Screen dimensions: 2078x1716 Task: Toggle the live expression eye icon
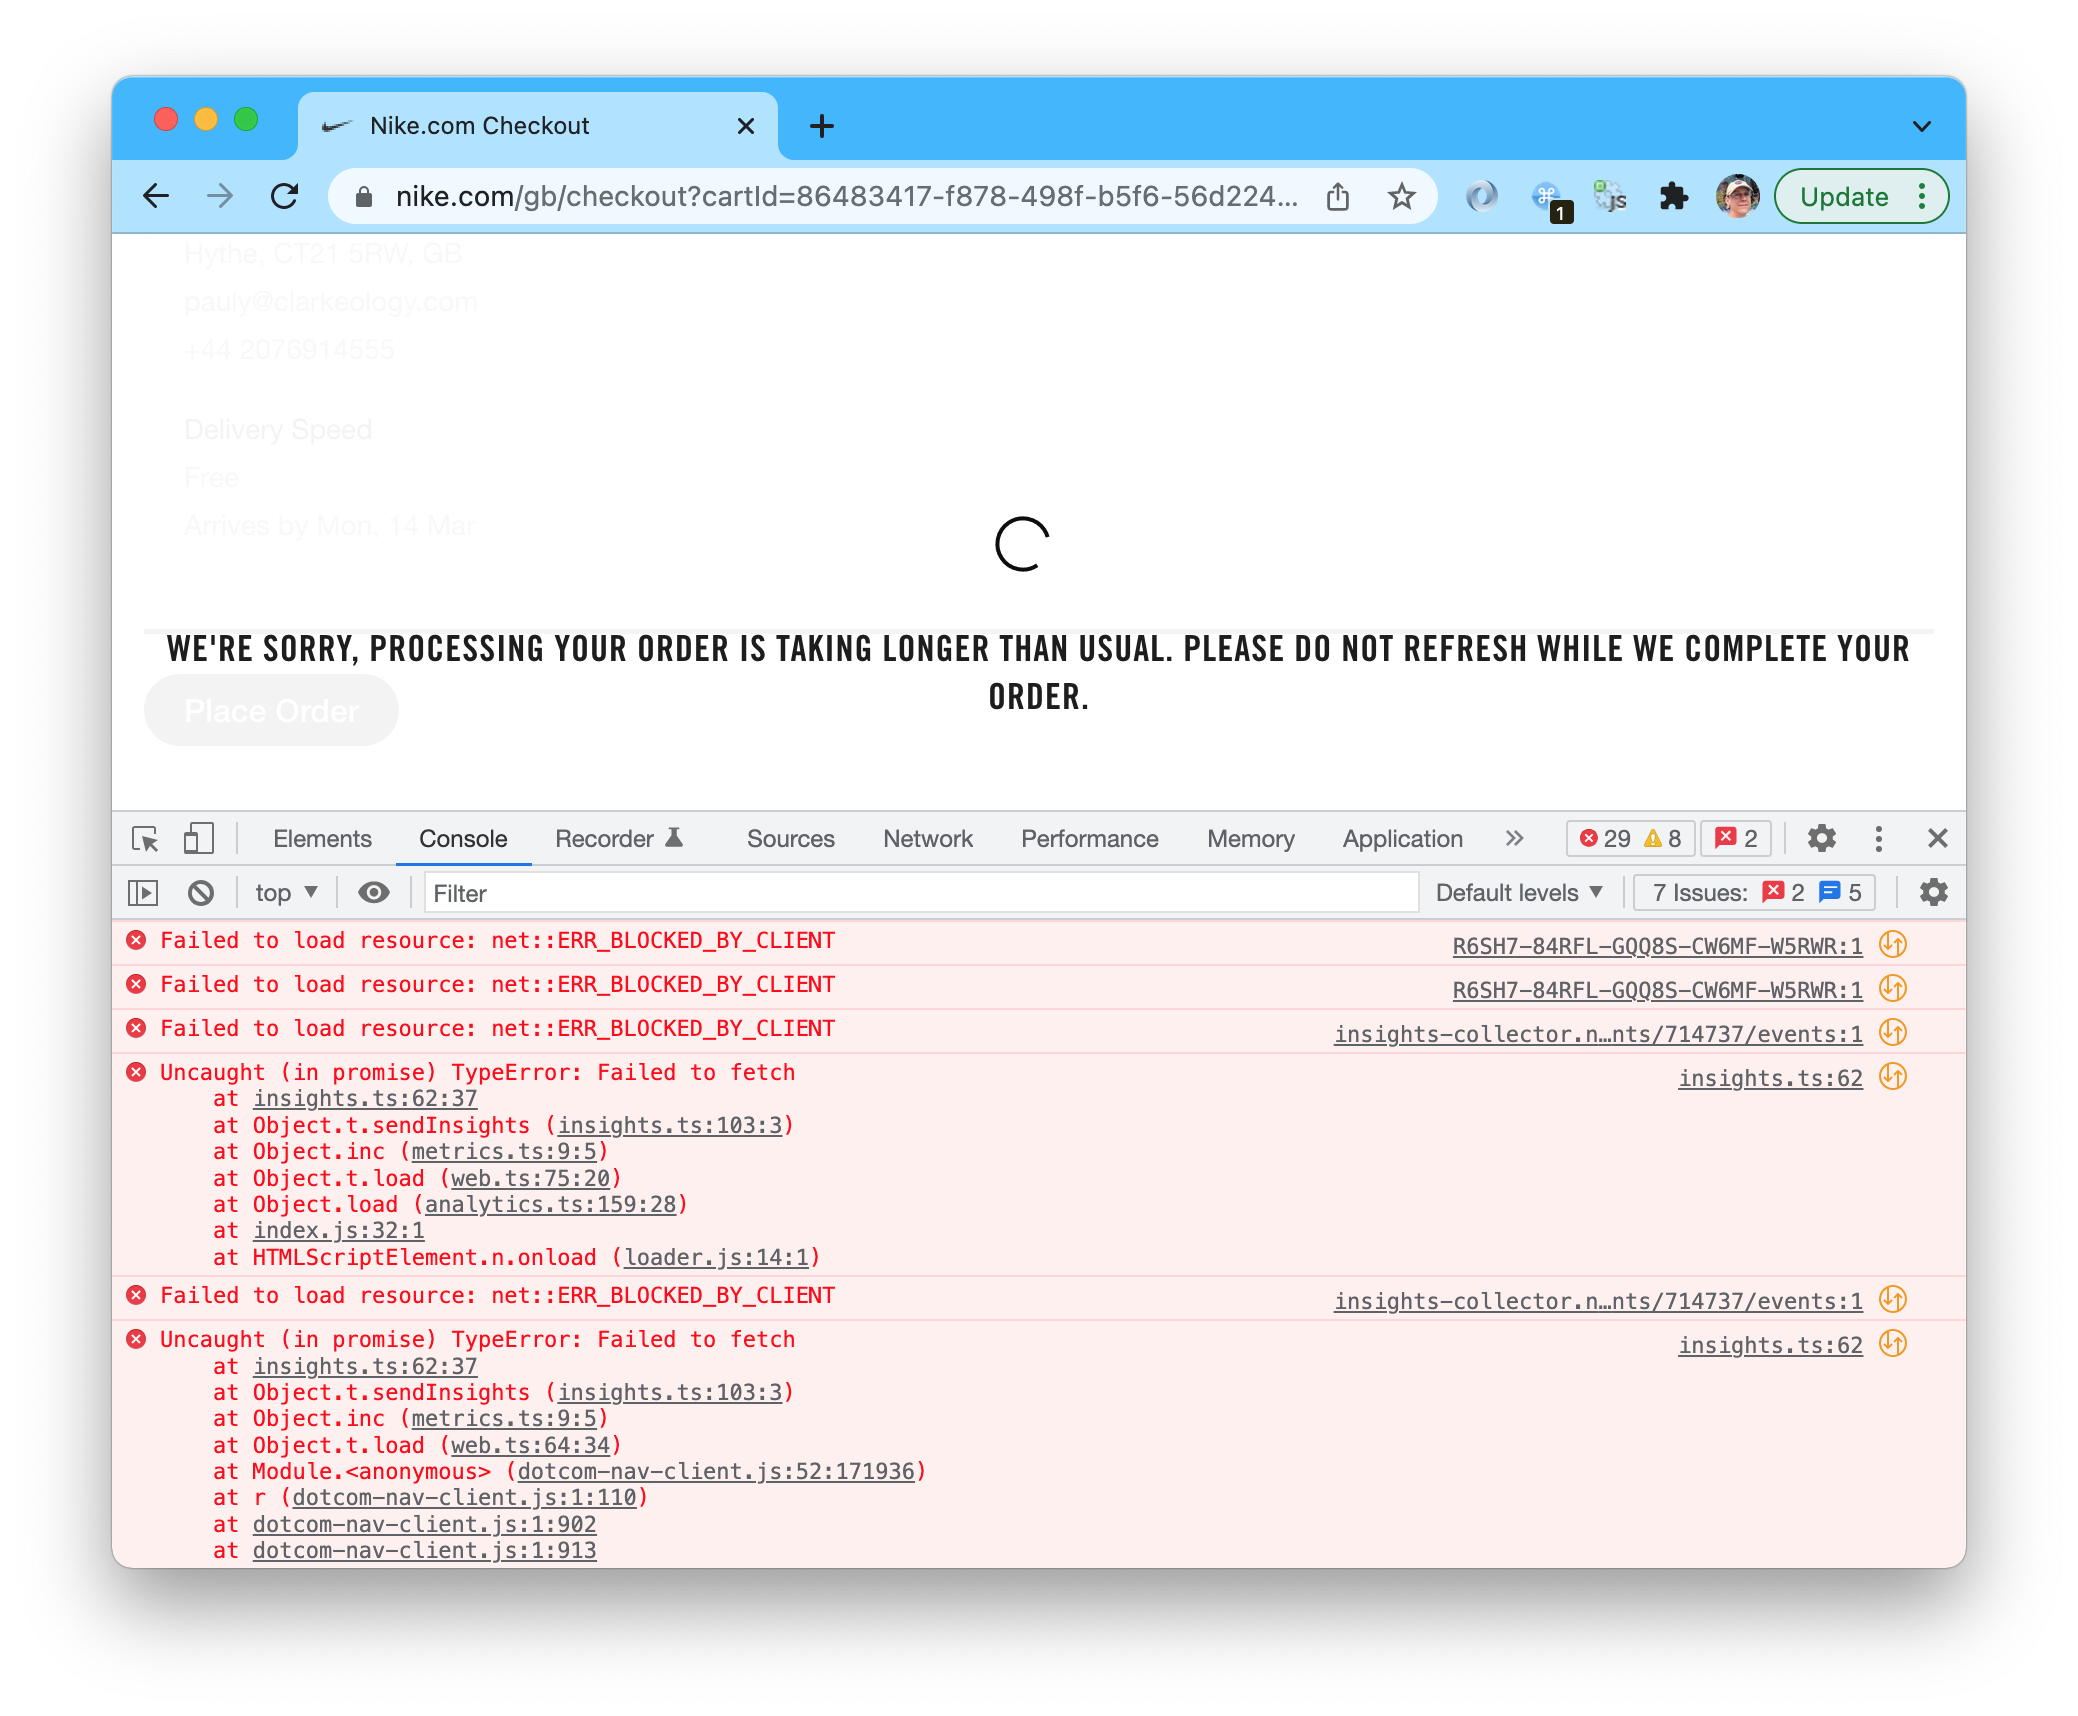(373, 893)
